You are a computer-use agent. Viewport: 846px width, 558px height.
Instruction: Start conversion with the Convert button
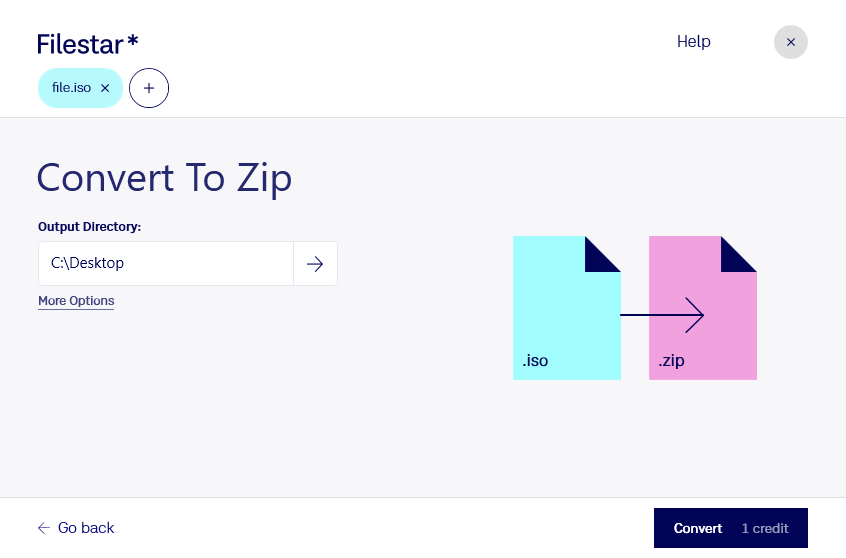pyautogui.click(x=731, y=528)
